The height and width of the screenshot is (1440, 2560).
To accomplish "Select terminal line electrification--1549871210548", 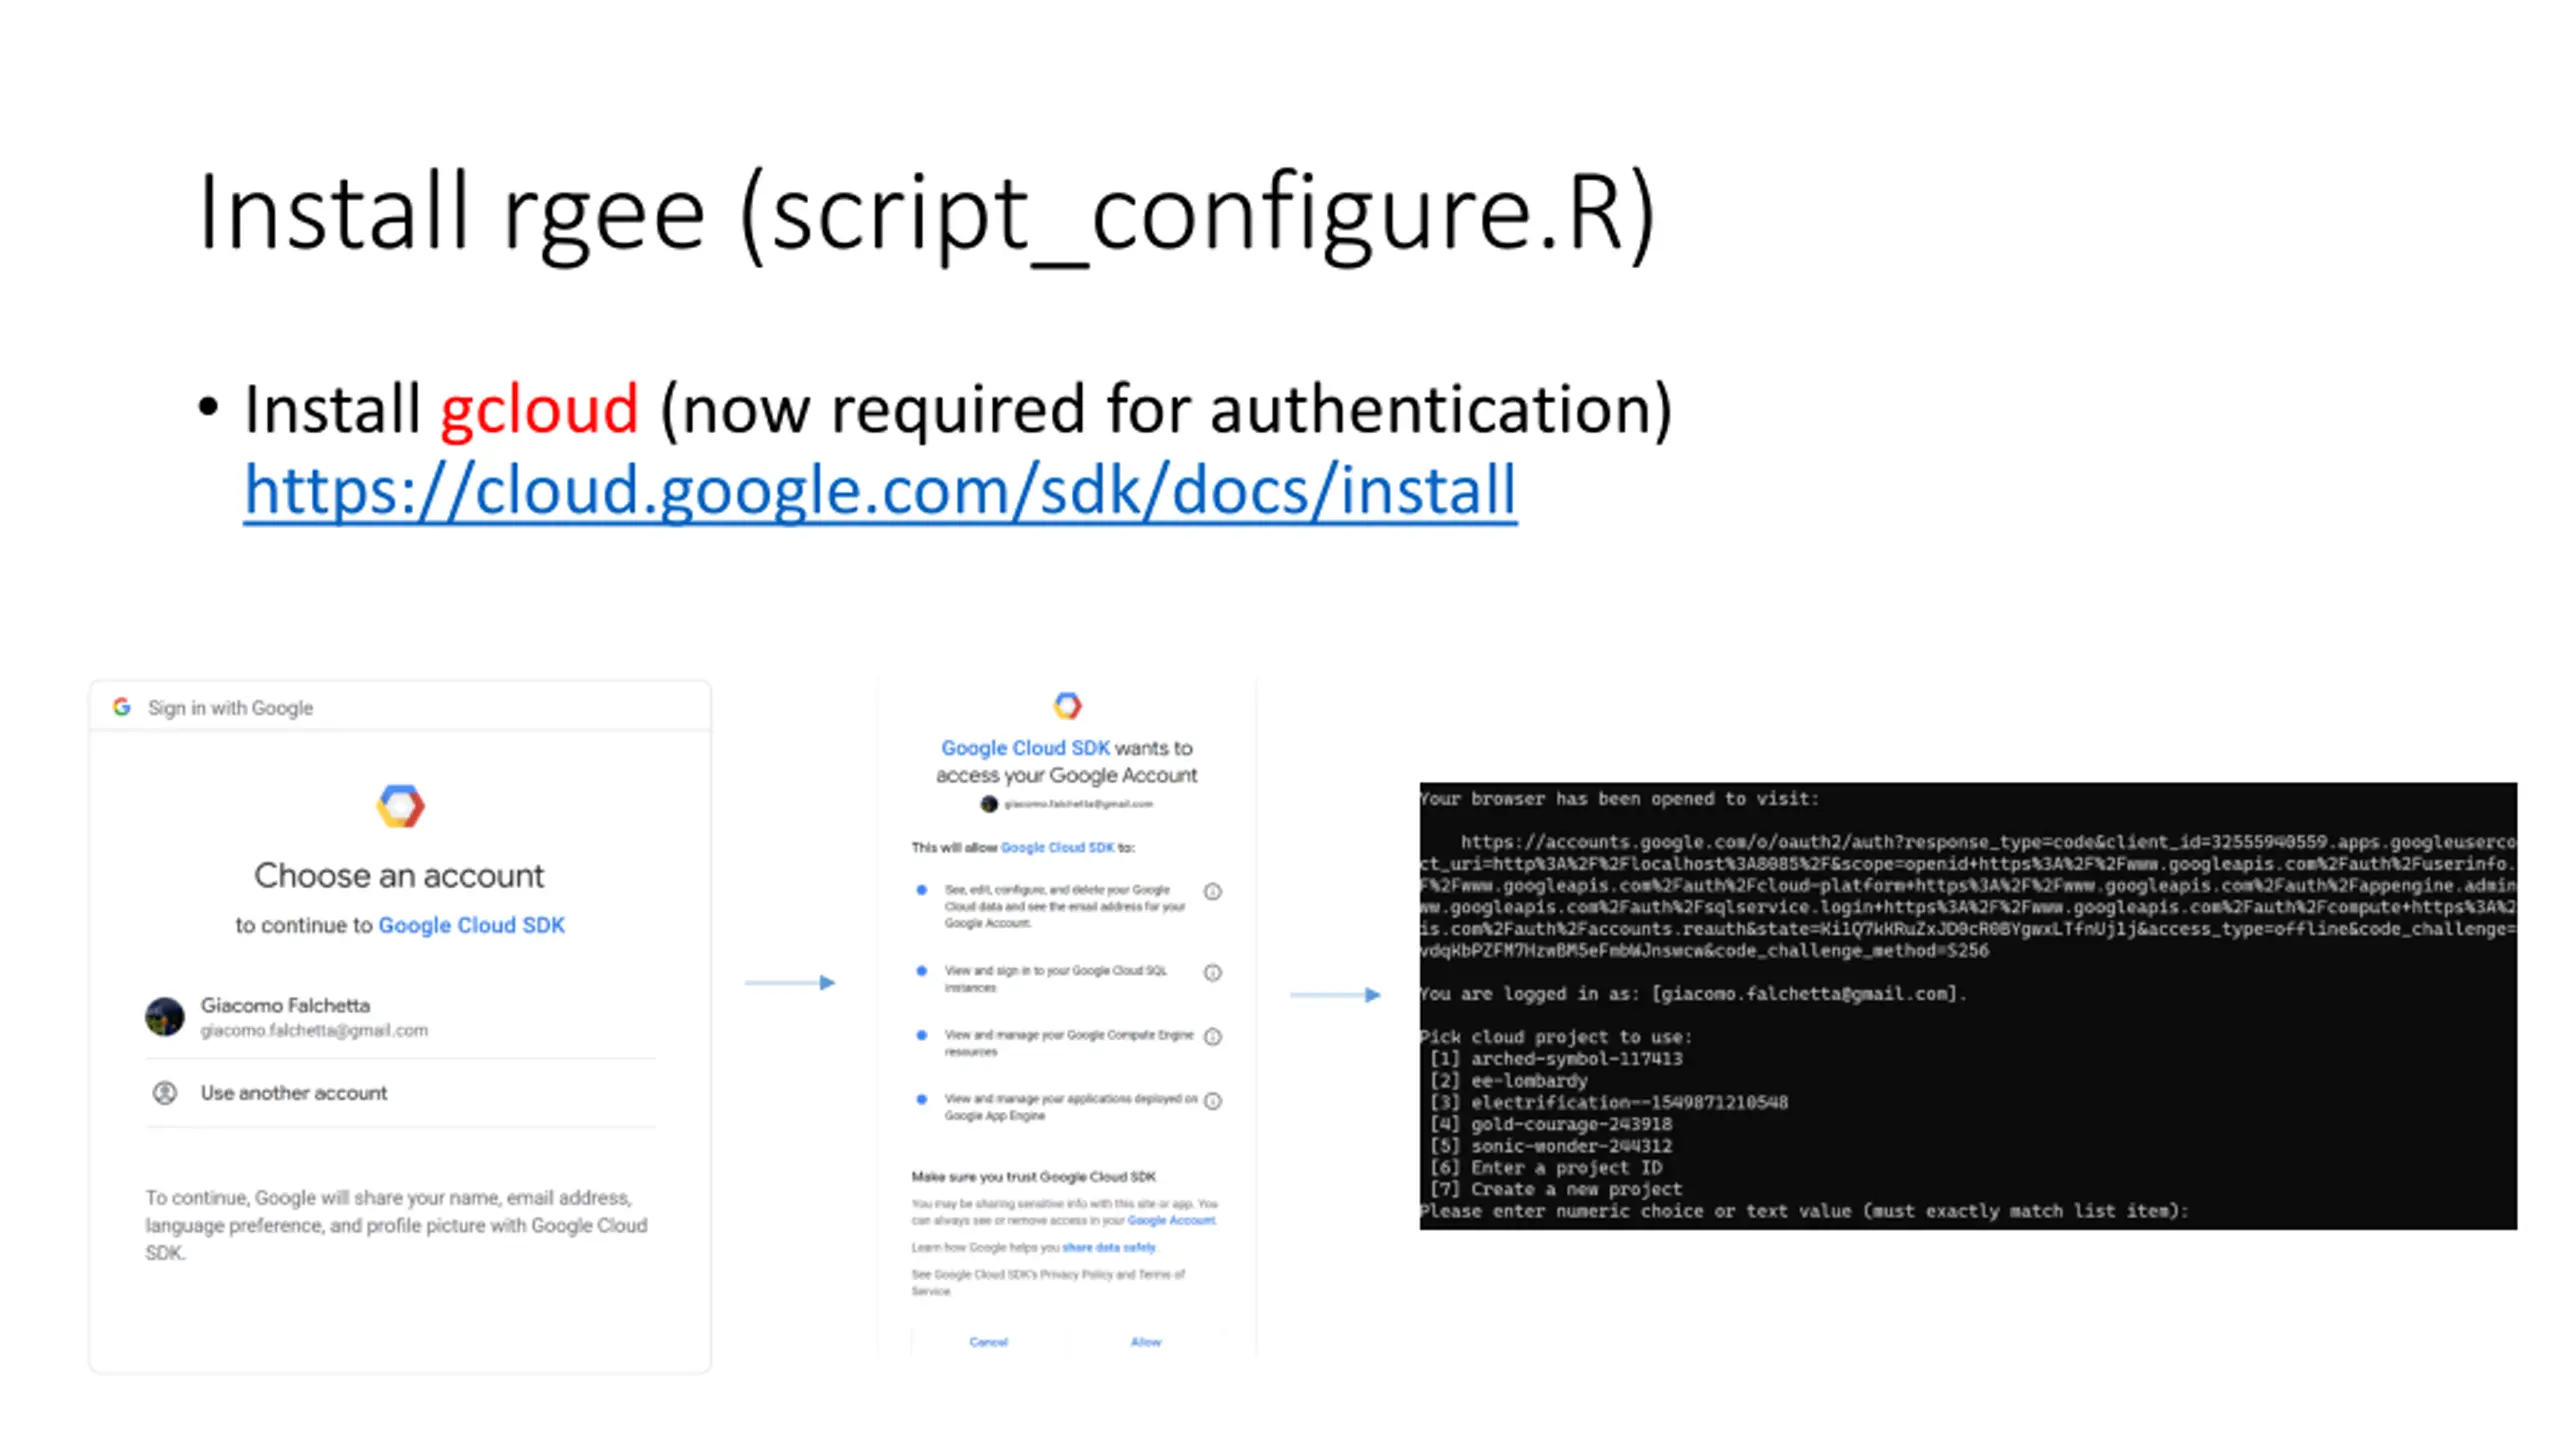I will tap(1608, 1103).
